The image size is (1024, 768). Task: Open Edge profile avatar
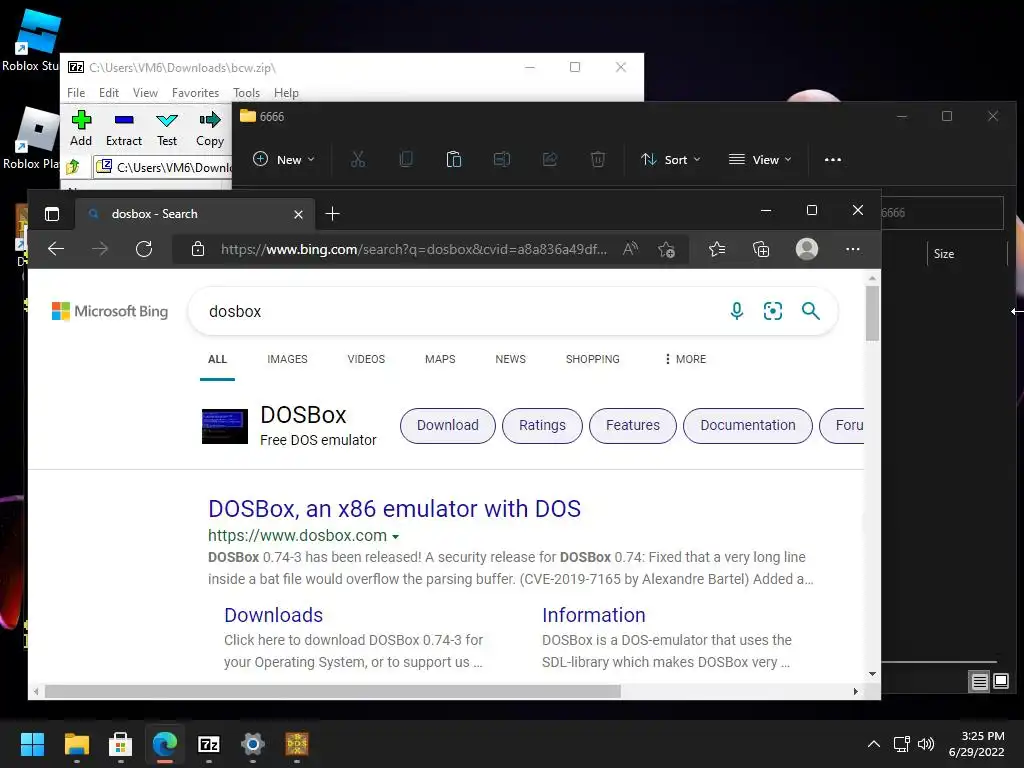point(807,249)
